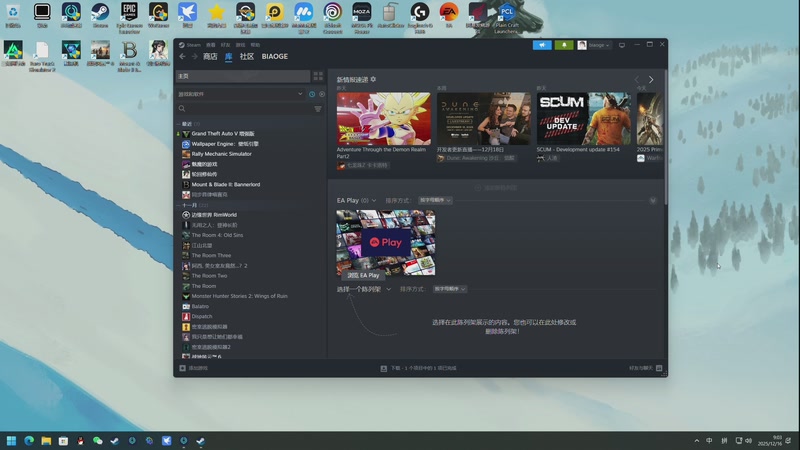800x450 pixels.
Task: Open the Epic Games Launcher desktop icon
Action: coord(129,17)
